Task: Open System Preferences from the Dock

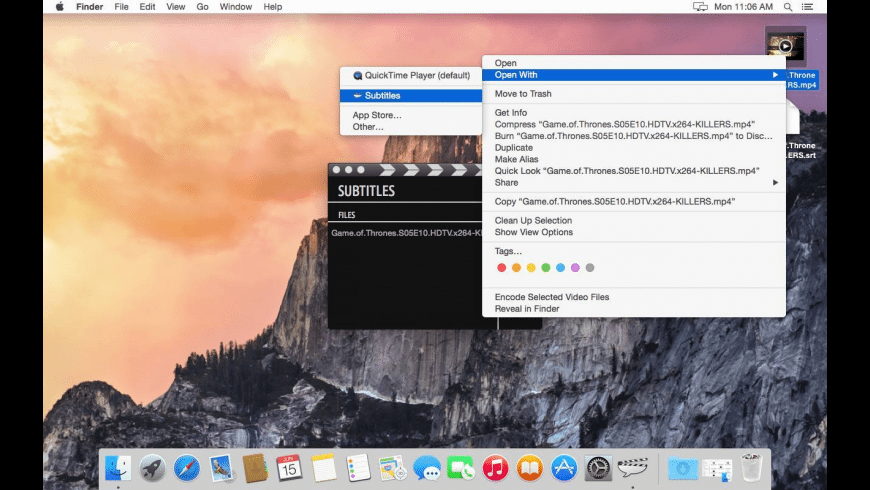Action: [598, 468]
